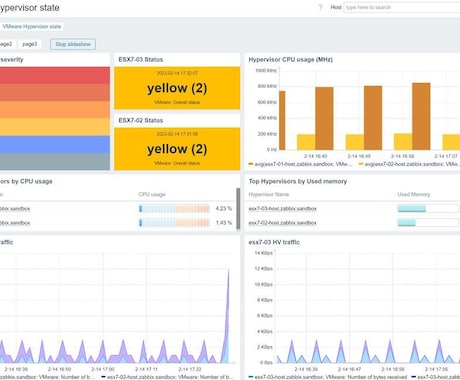460x380 pixels.
Task: Click the CPU usage table scrollbar
Action: point(238,209)
